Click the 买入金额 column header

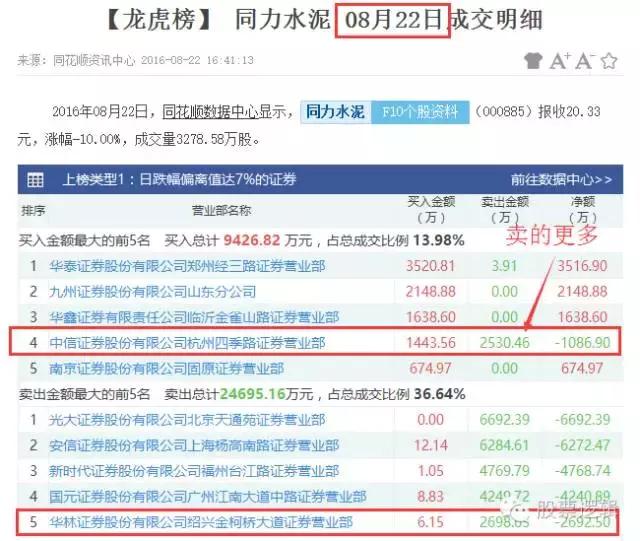coord(431,209)
